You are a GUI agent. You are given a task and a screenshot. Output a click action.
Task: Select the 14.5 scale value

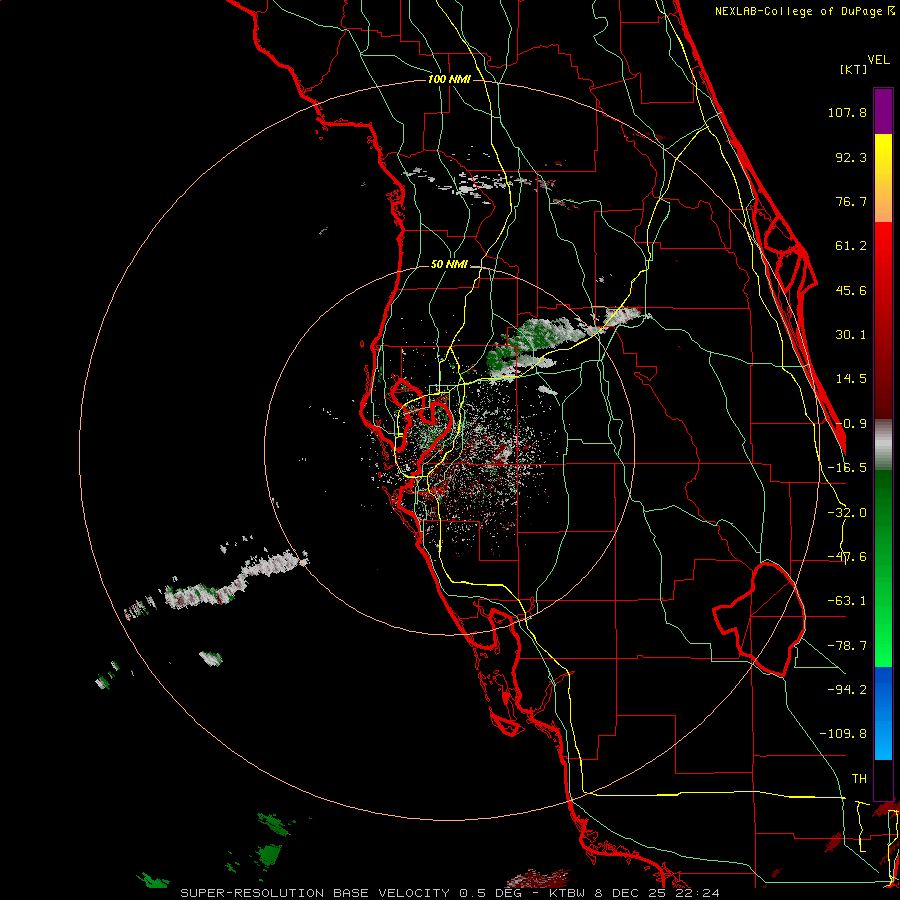851,379
